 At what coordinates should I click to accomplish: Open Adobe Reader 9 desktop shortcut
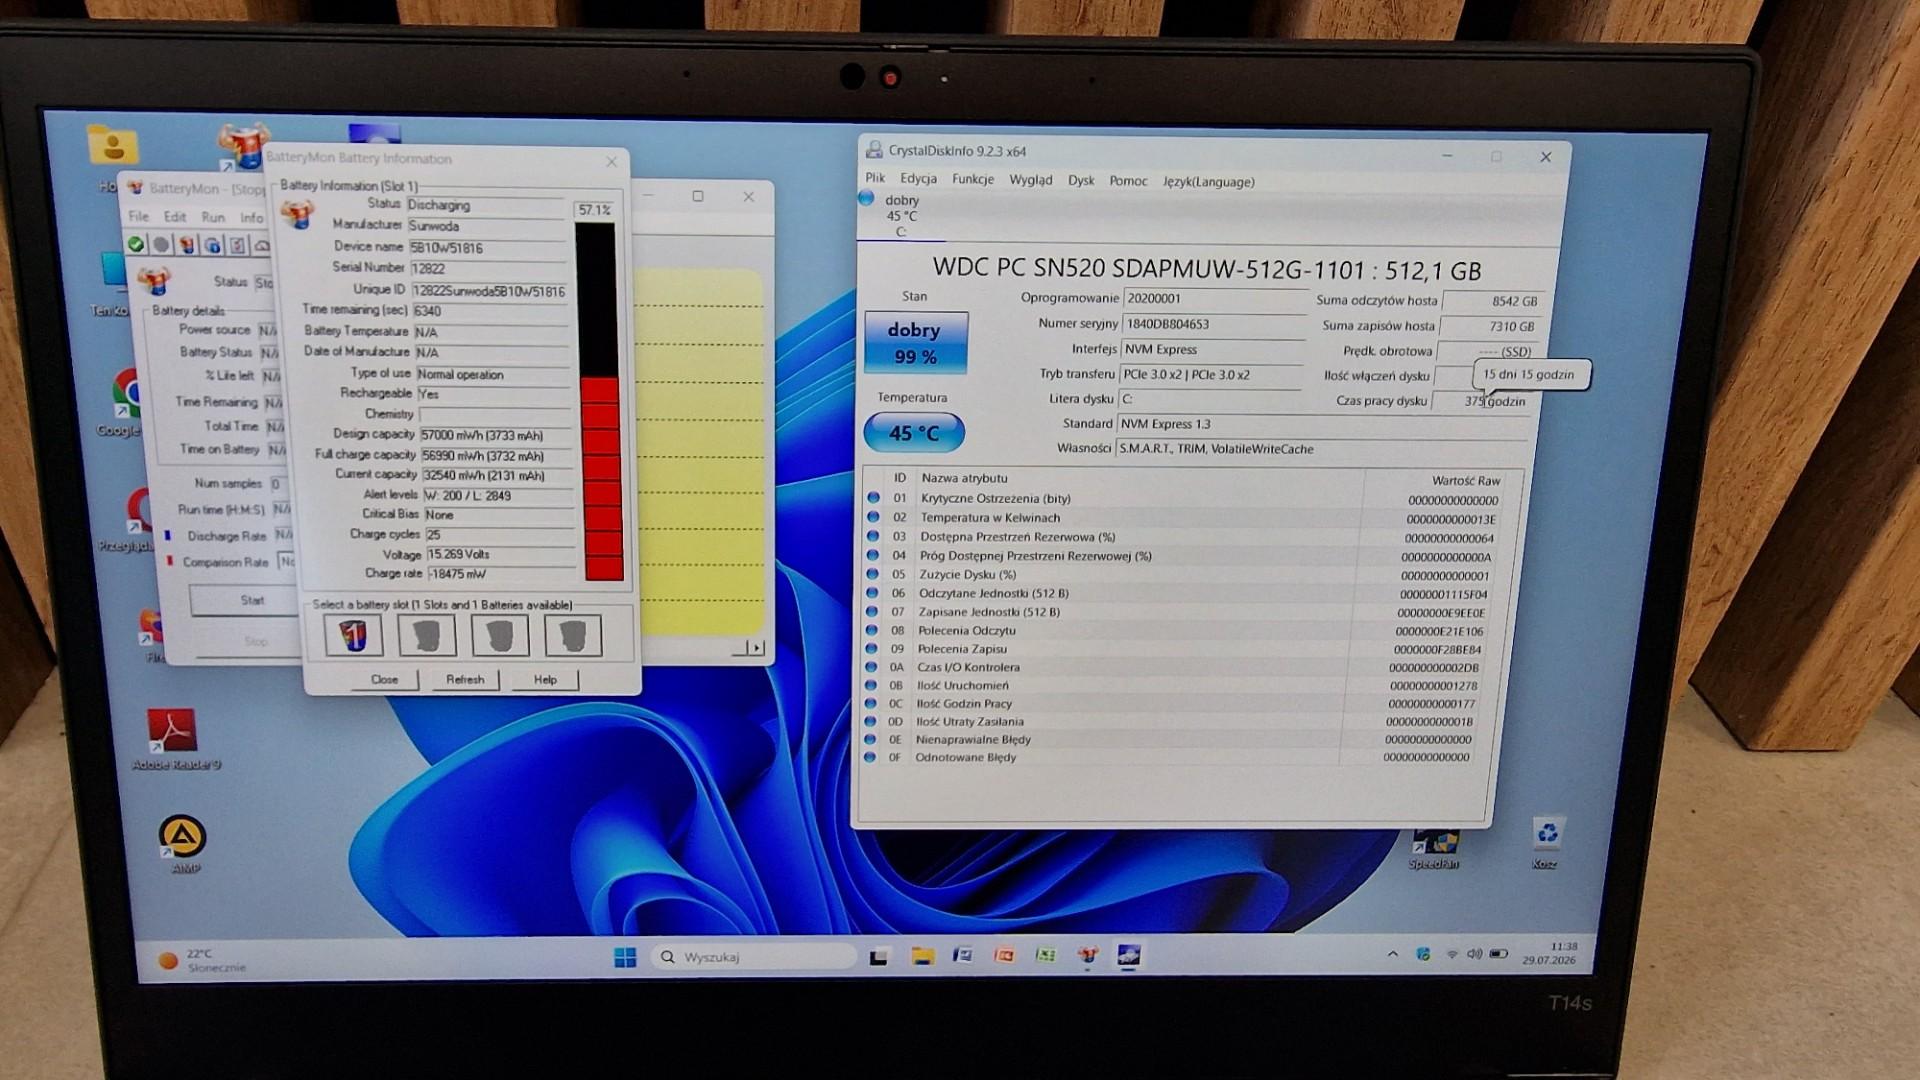173,739
